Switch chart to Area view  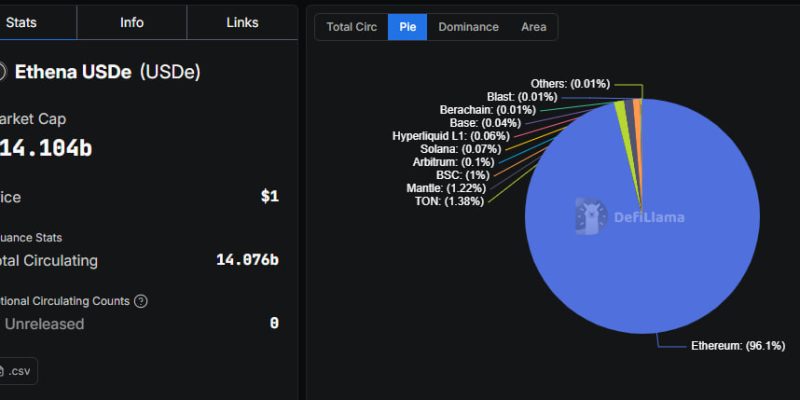point(533,27)
